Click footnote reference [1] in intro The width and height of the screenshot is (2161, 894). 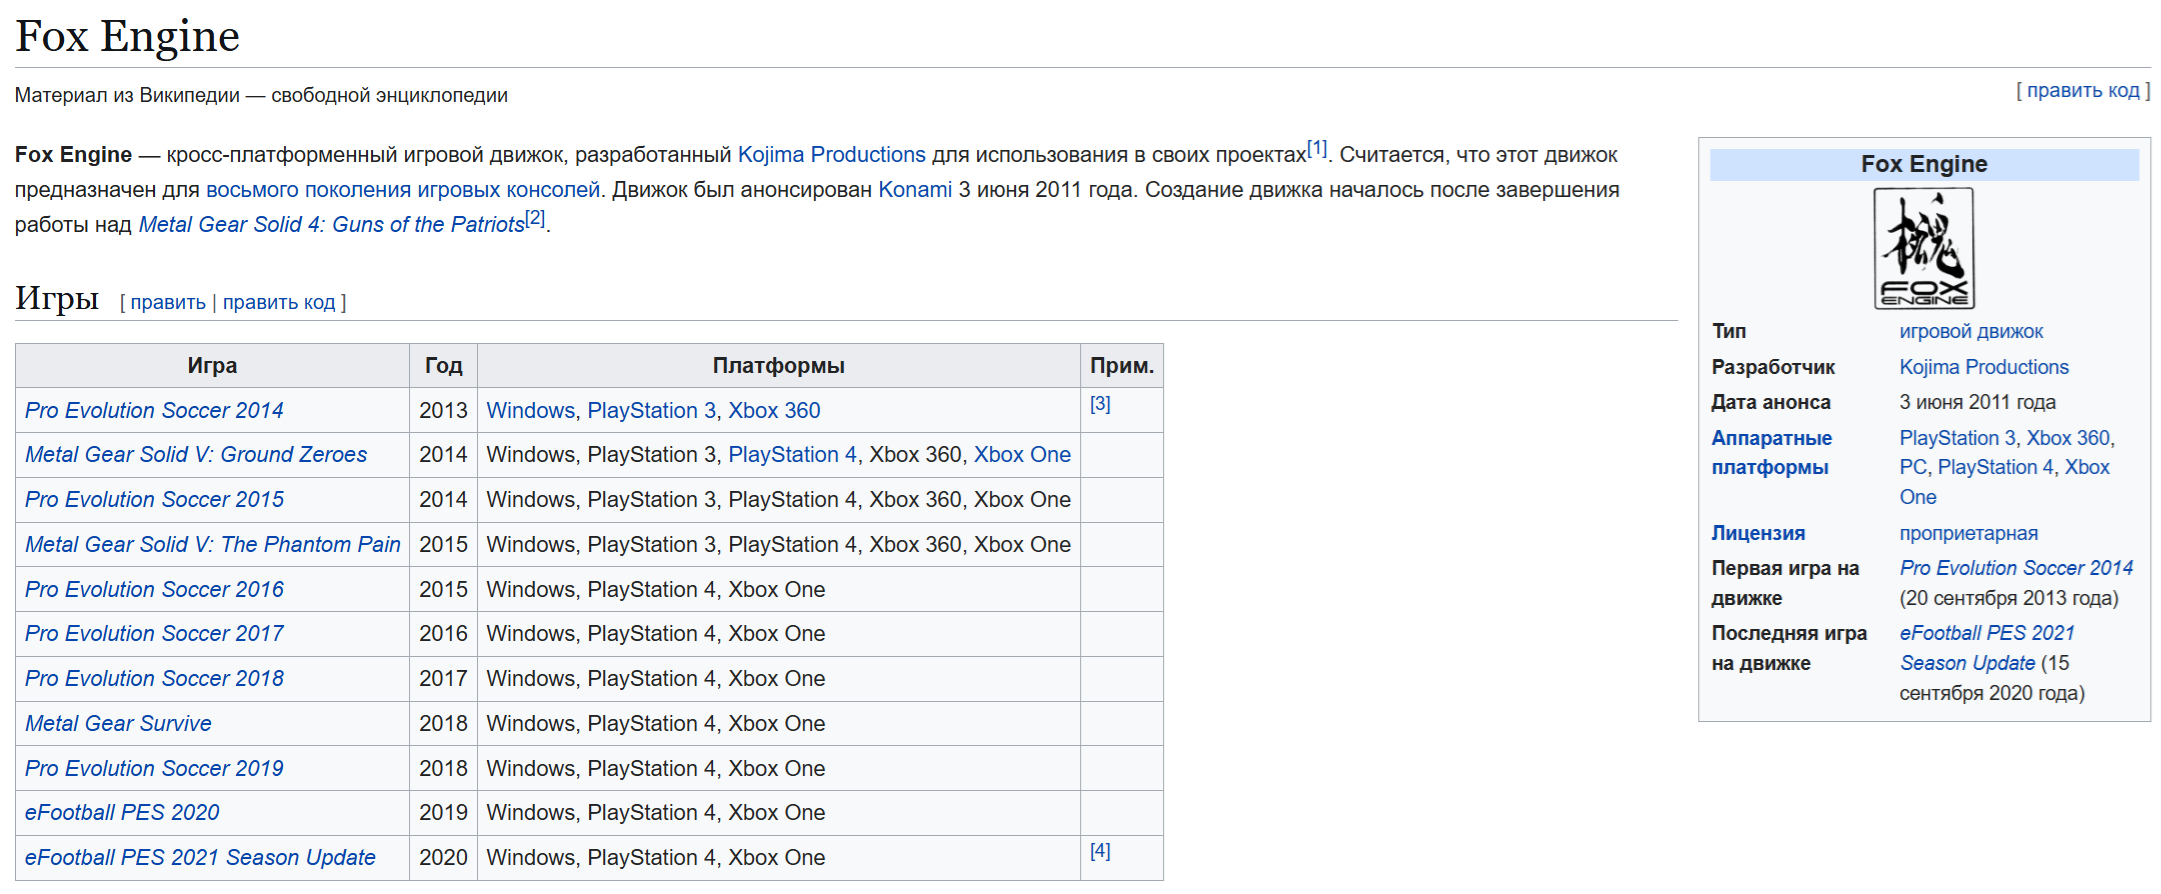1318,149
